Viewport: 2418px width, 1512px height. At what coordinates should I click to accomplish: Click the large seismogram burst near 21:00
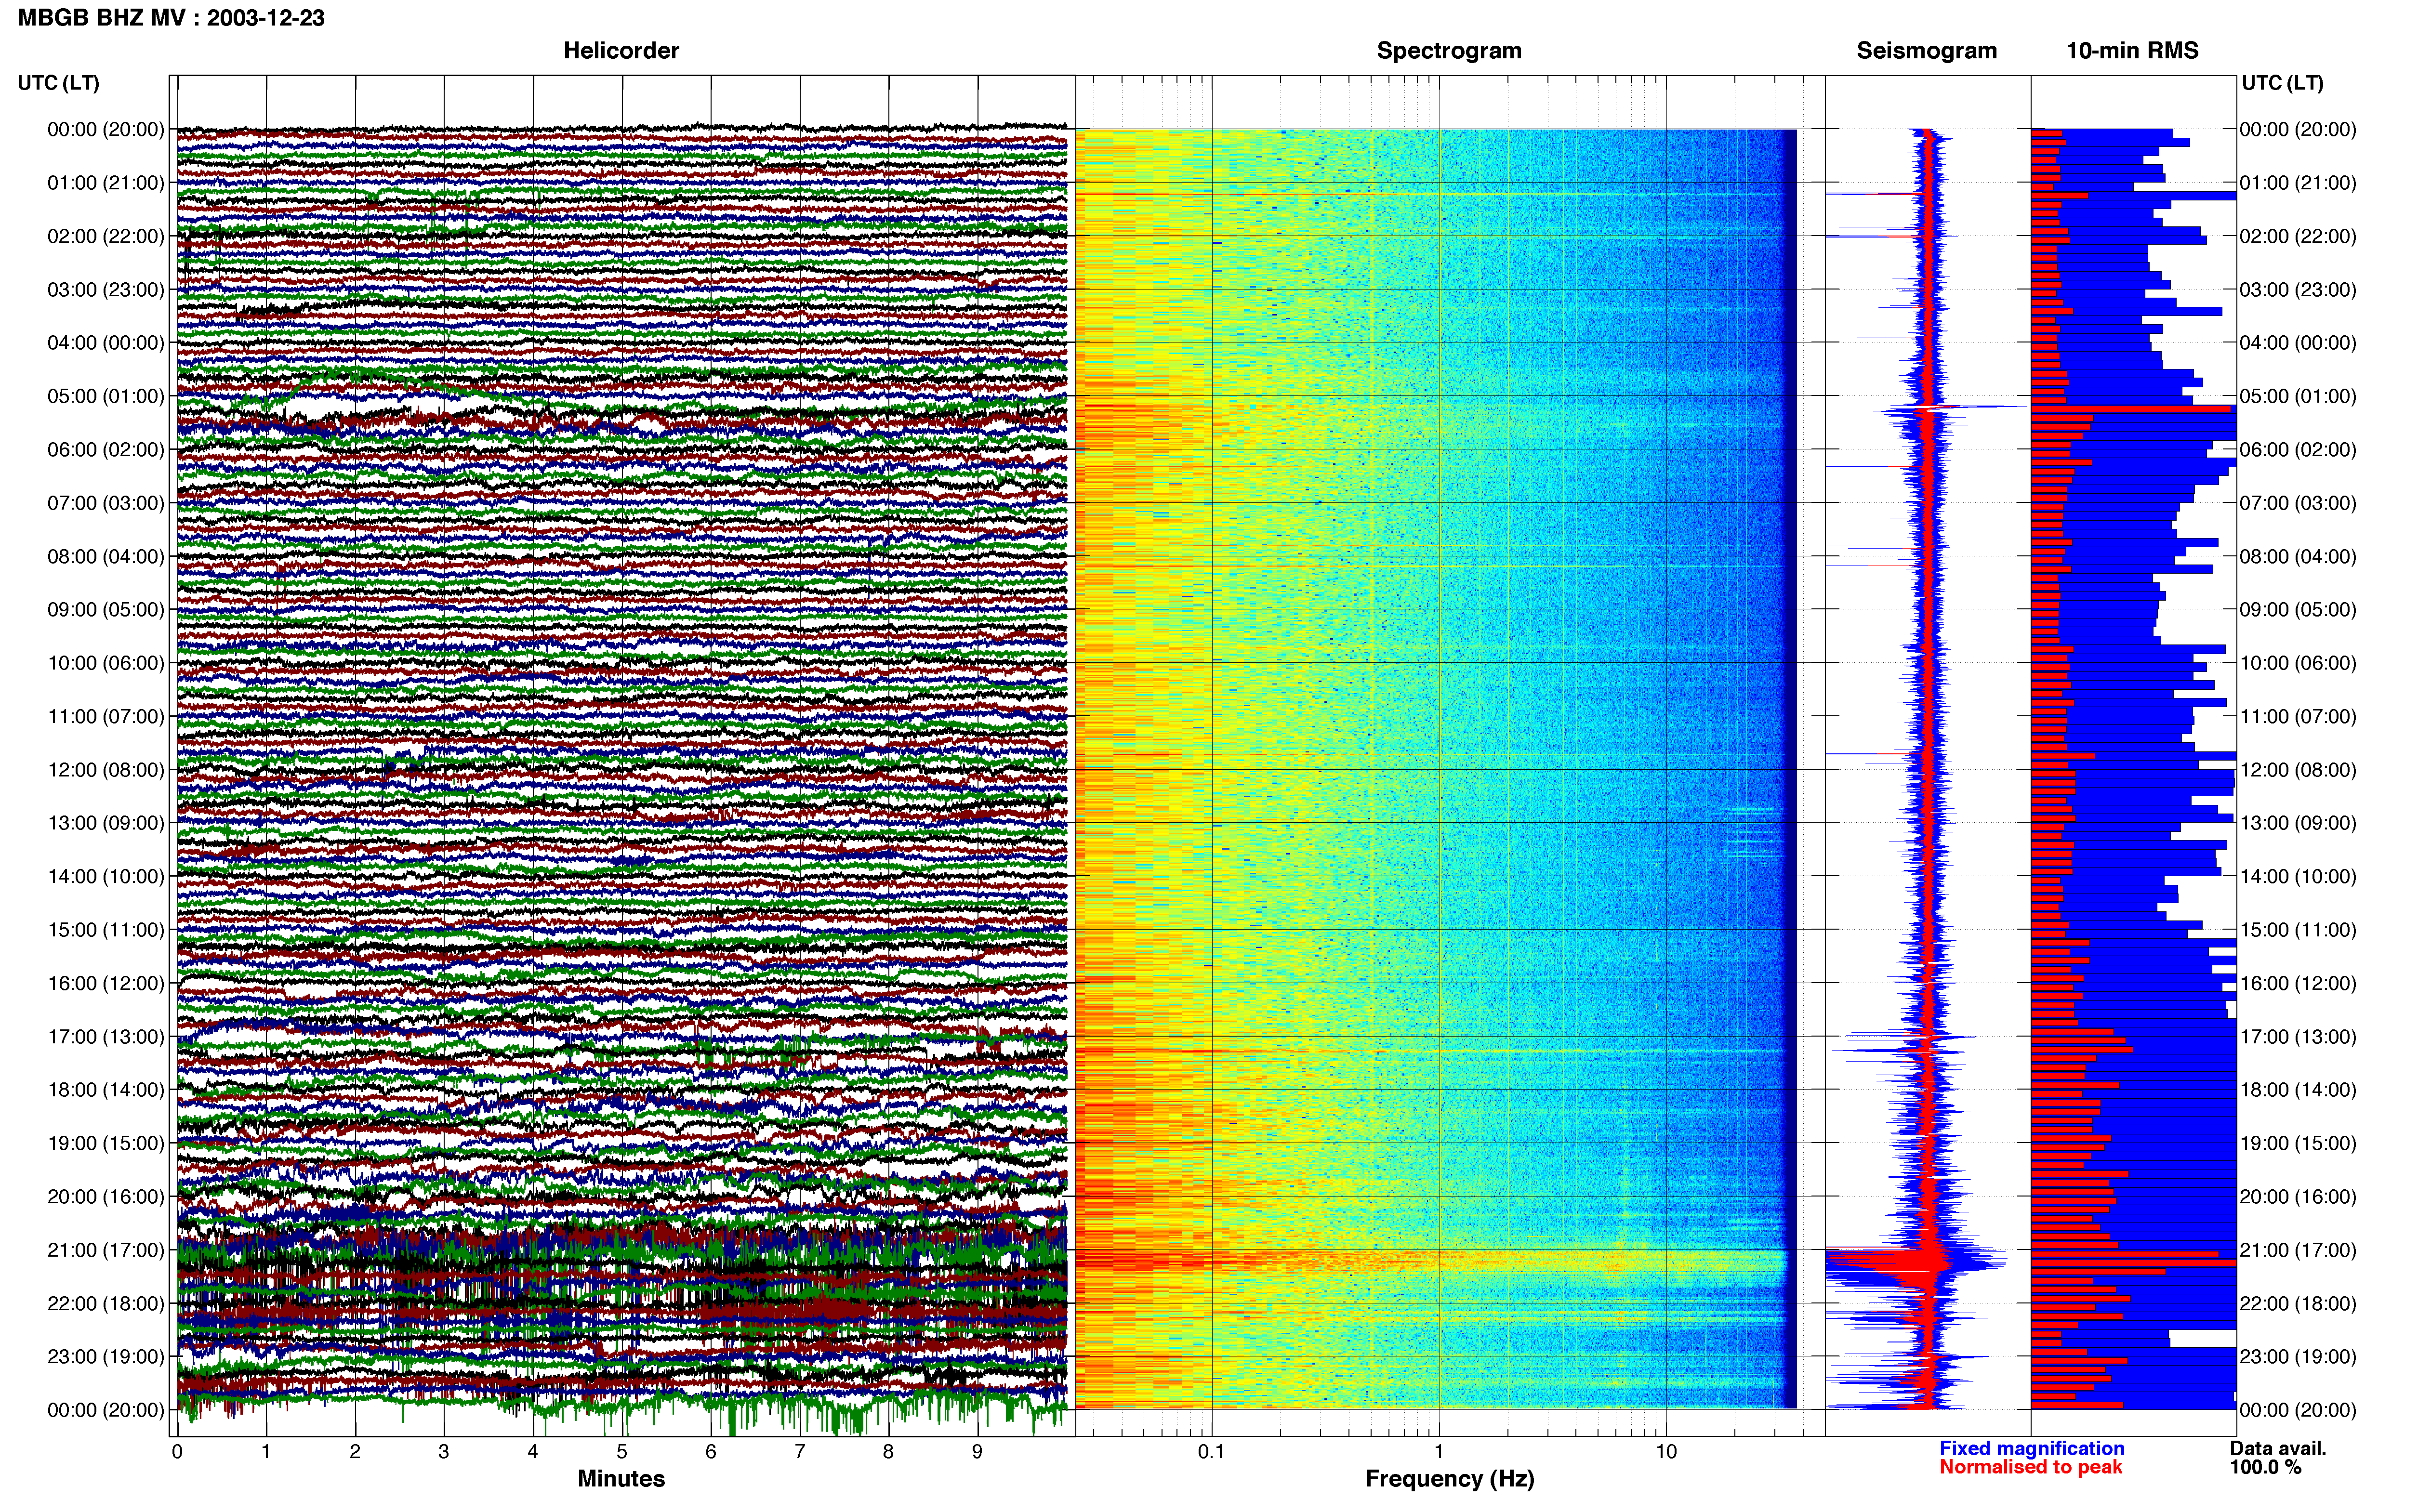1915,1262
